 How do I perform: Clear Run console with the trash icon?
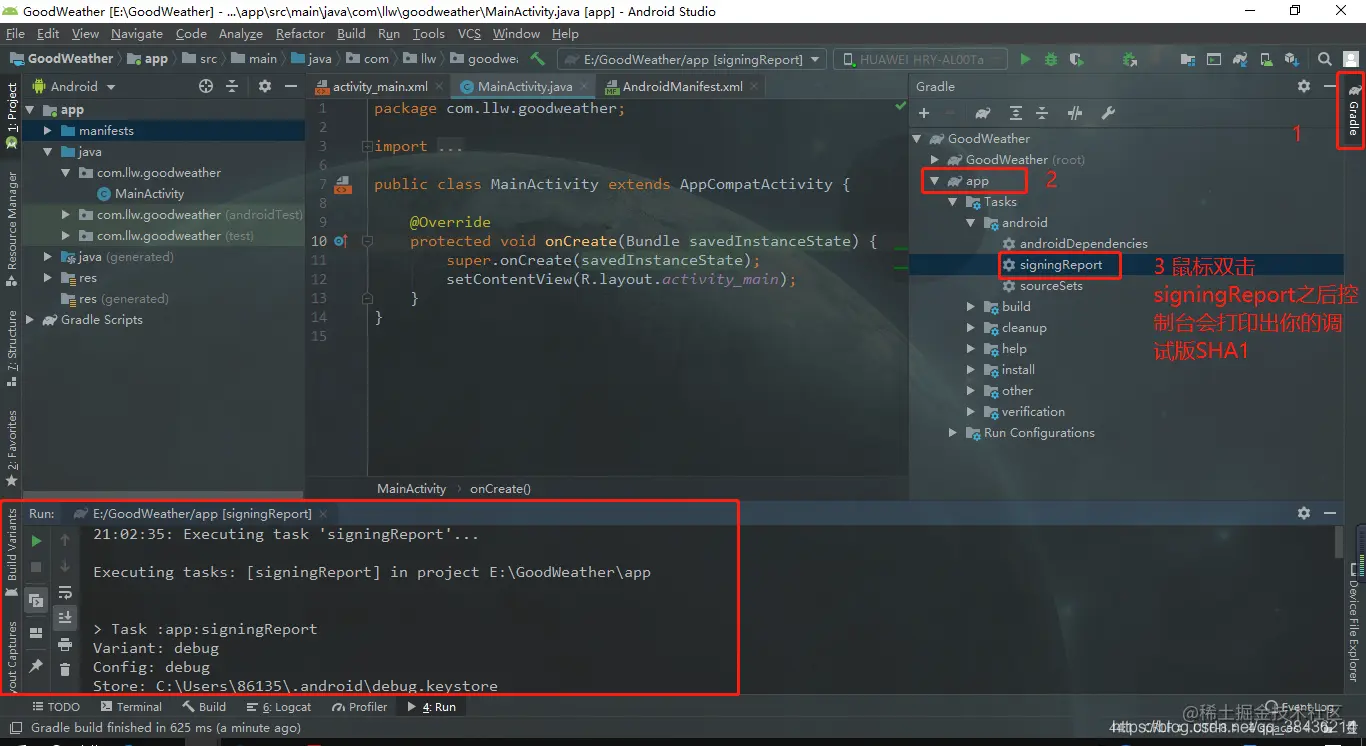click(x=65, y=669)
